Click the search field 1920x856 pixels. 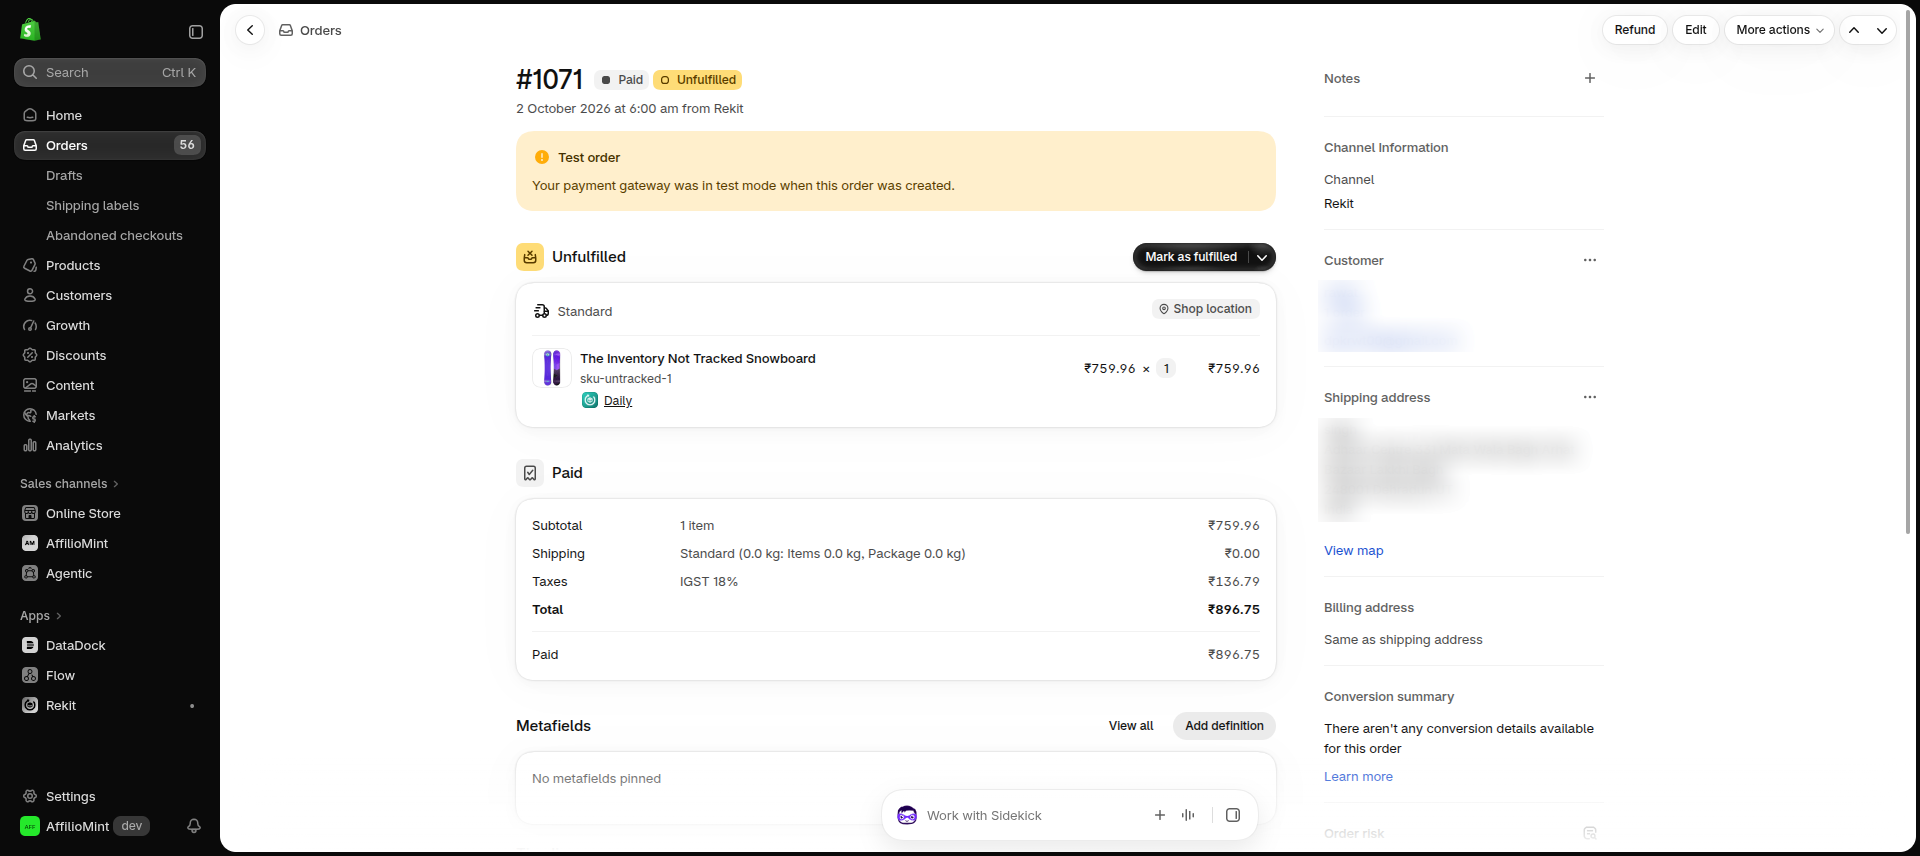pos(110,72)
